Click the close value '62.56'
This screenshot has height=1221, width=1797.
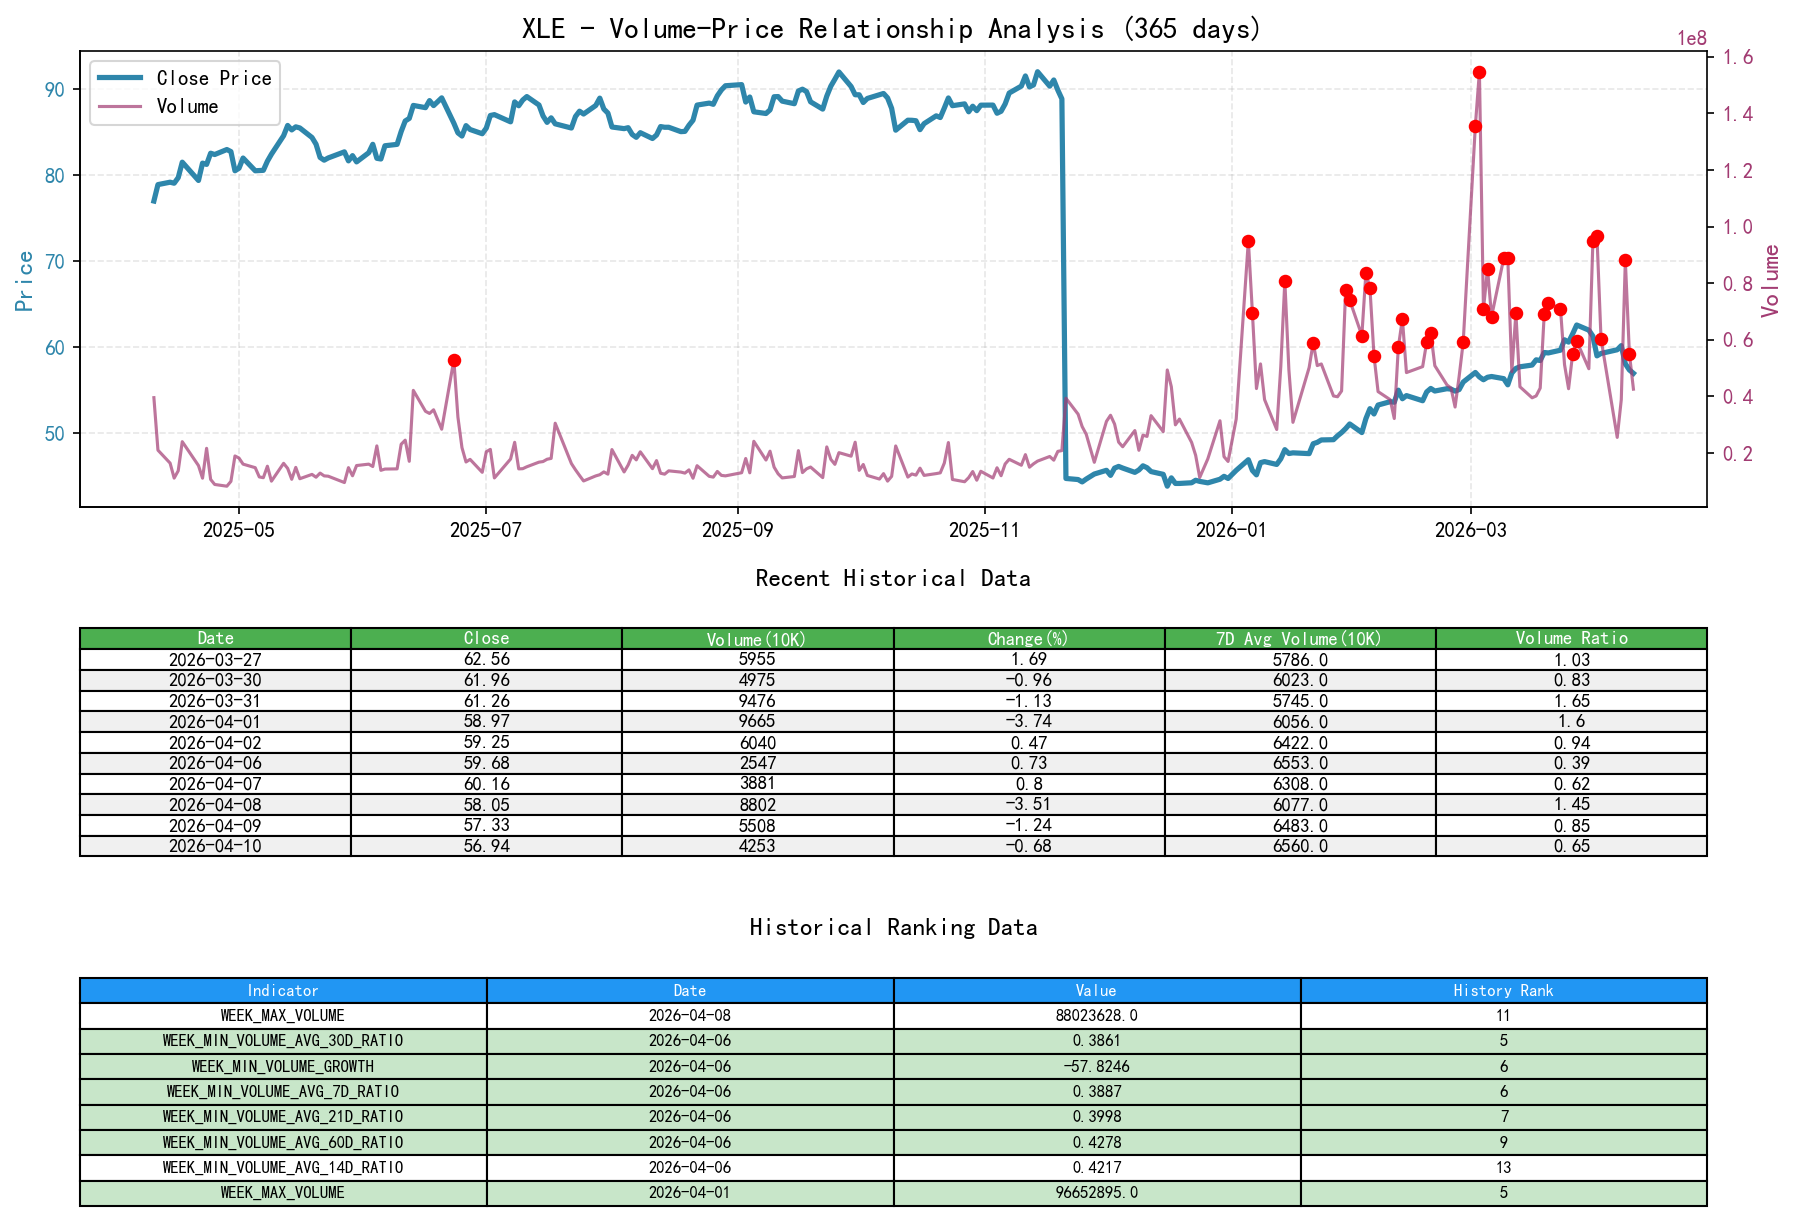pyautogui.click(x=486, y=660)
